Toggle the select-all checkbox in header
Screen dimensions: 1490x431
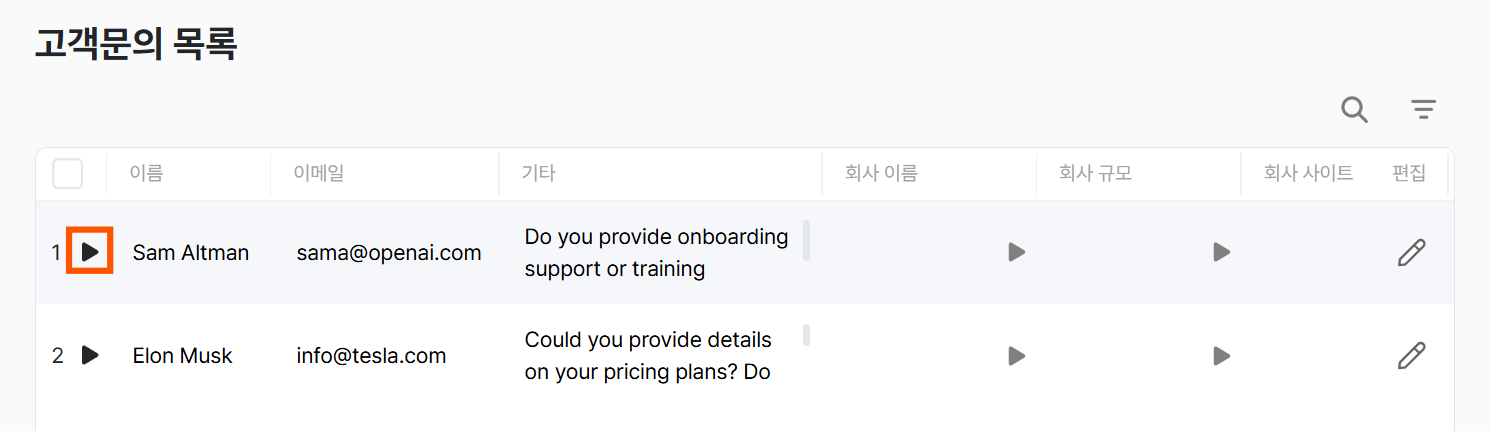click(x=68, y=174)
